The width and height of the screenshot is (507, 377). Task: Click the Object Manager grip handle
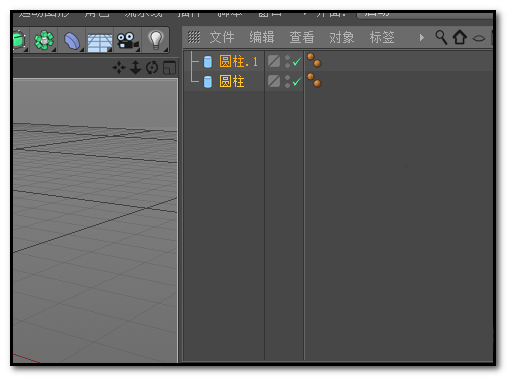pyautogui.click(x=194, y=37)
